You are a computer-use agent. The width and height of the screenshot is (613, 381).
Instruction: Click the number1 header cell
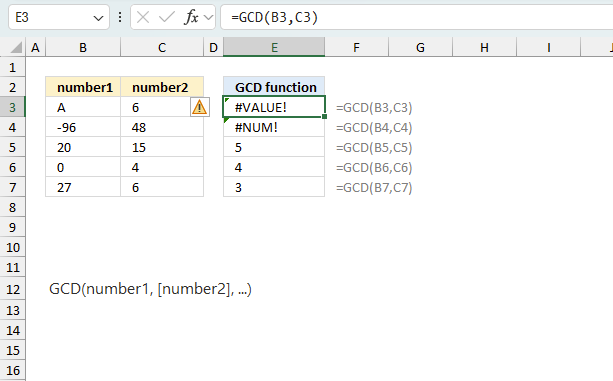coord(83,87)
